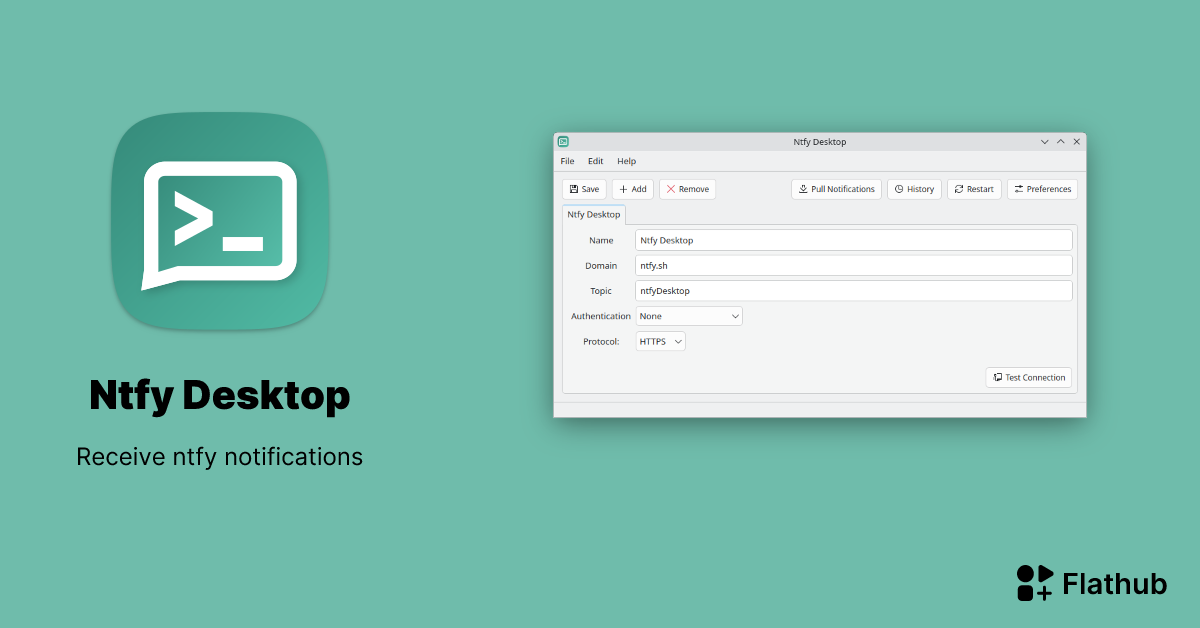
Task: Open the File menu
Action: (567, 161)
